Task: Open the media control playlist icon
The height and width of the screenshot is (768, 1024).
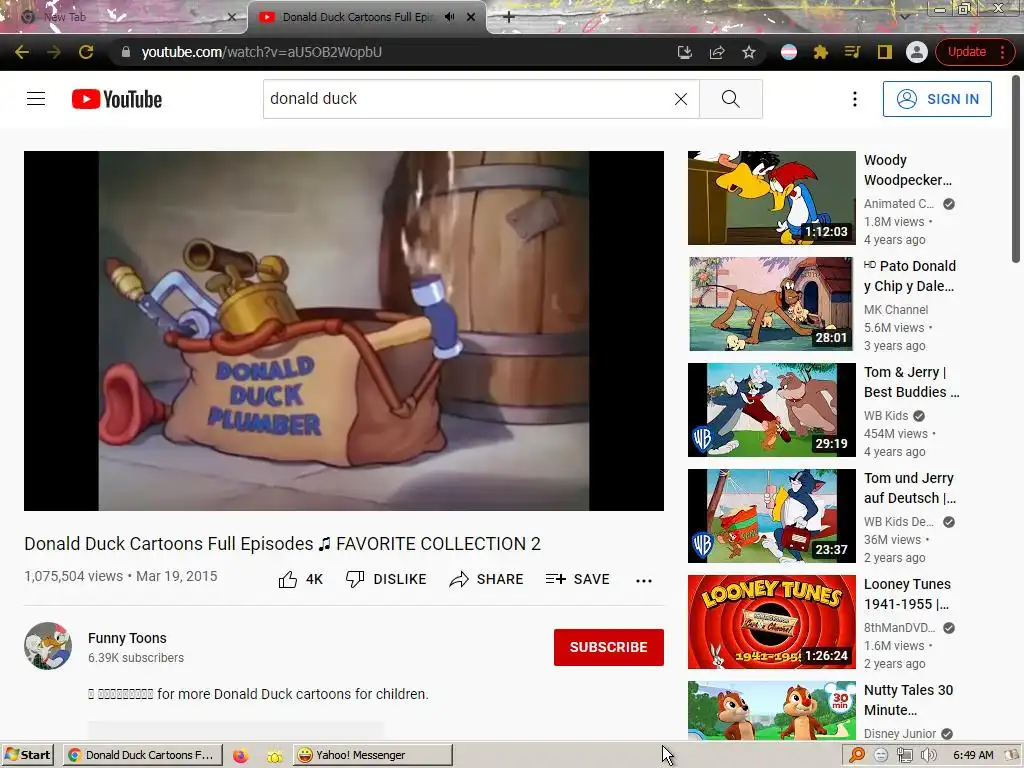Action: [852, 52]
